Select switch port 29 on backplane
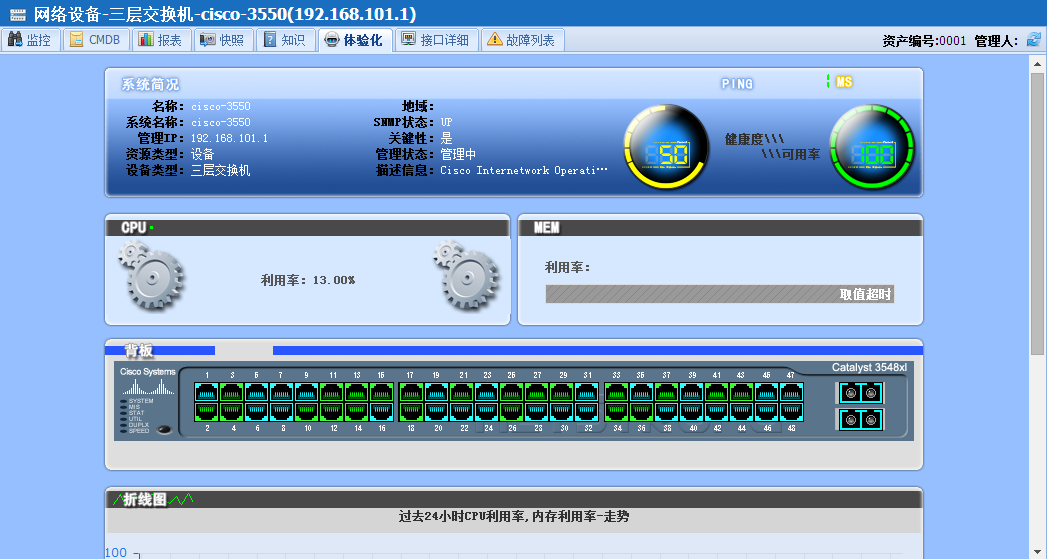 coord(562,391)
